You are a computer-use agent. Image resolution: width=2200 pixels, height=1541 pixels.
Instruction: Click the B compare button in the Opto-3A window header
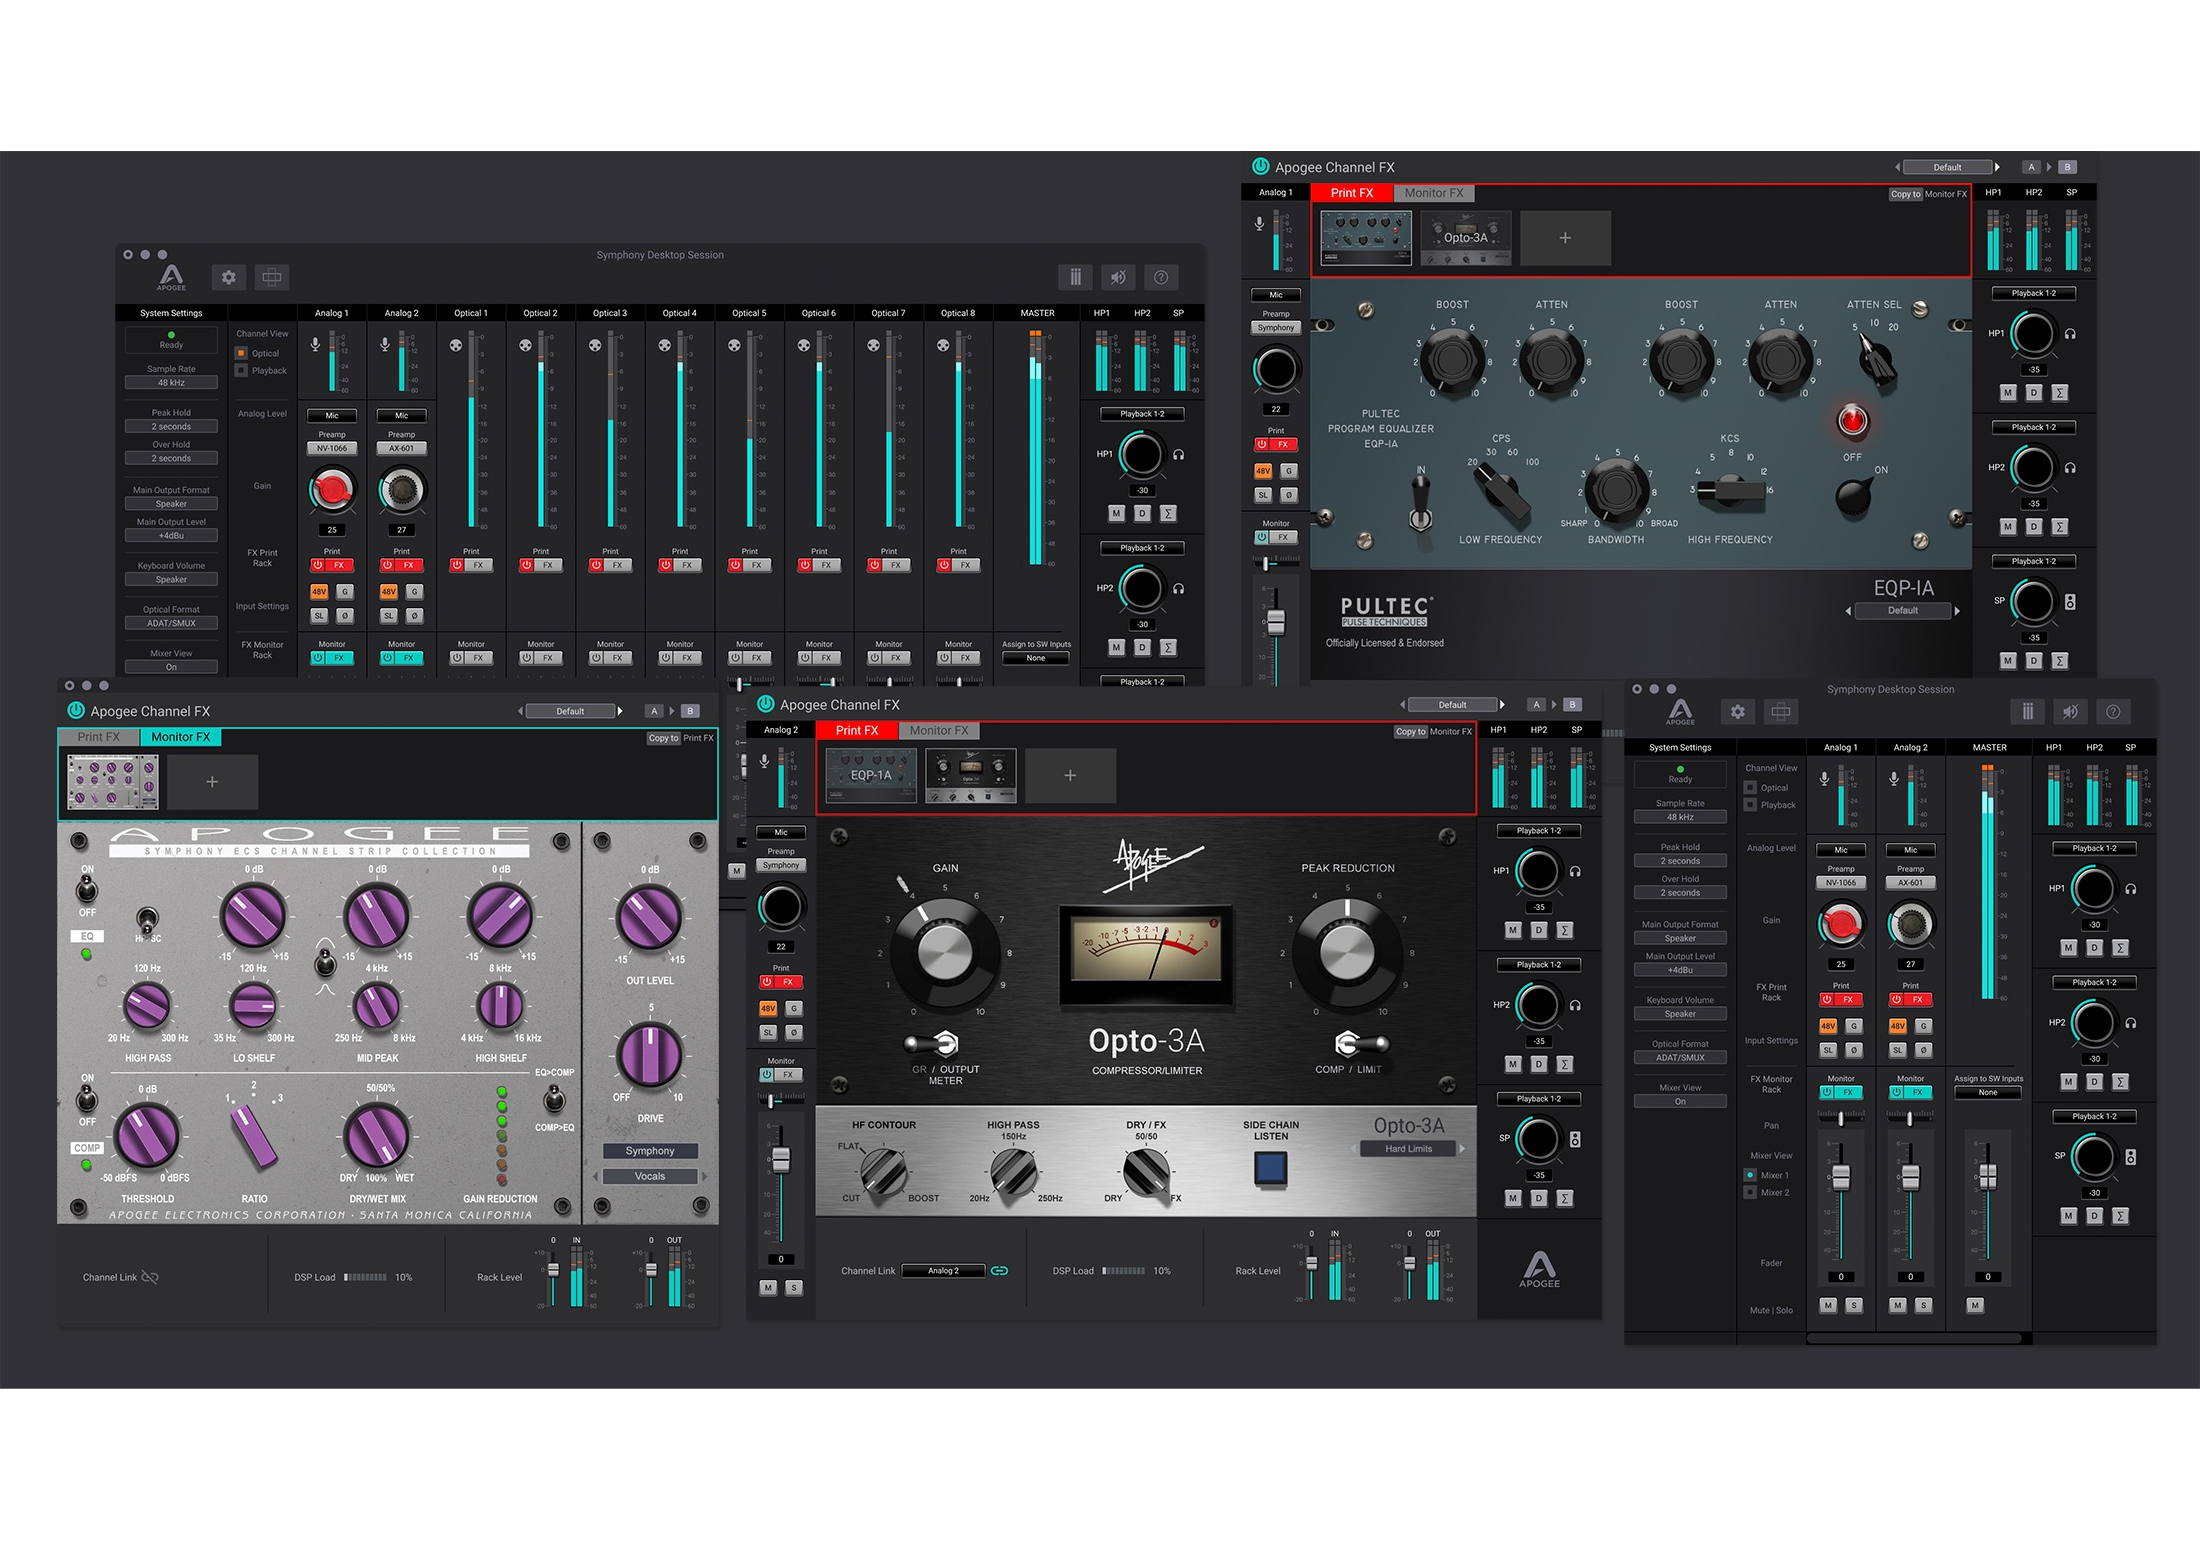1573,705
